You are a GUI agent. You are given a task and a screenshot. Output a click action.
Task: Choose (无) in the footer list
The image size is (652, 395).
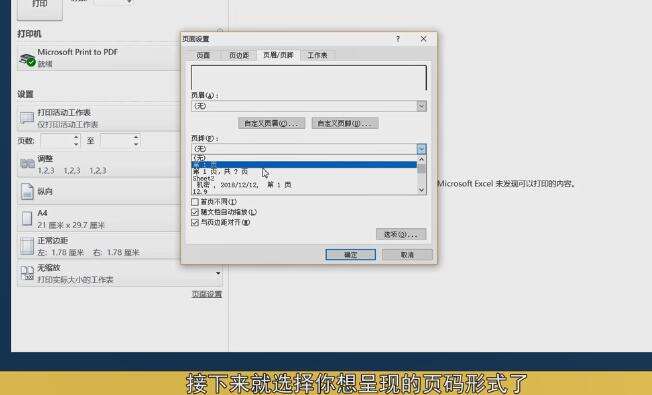[x=304, y=158]
